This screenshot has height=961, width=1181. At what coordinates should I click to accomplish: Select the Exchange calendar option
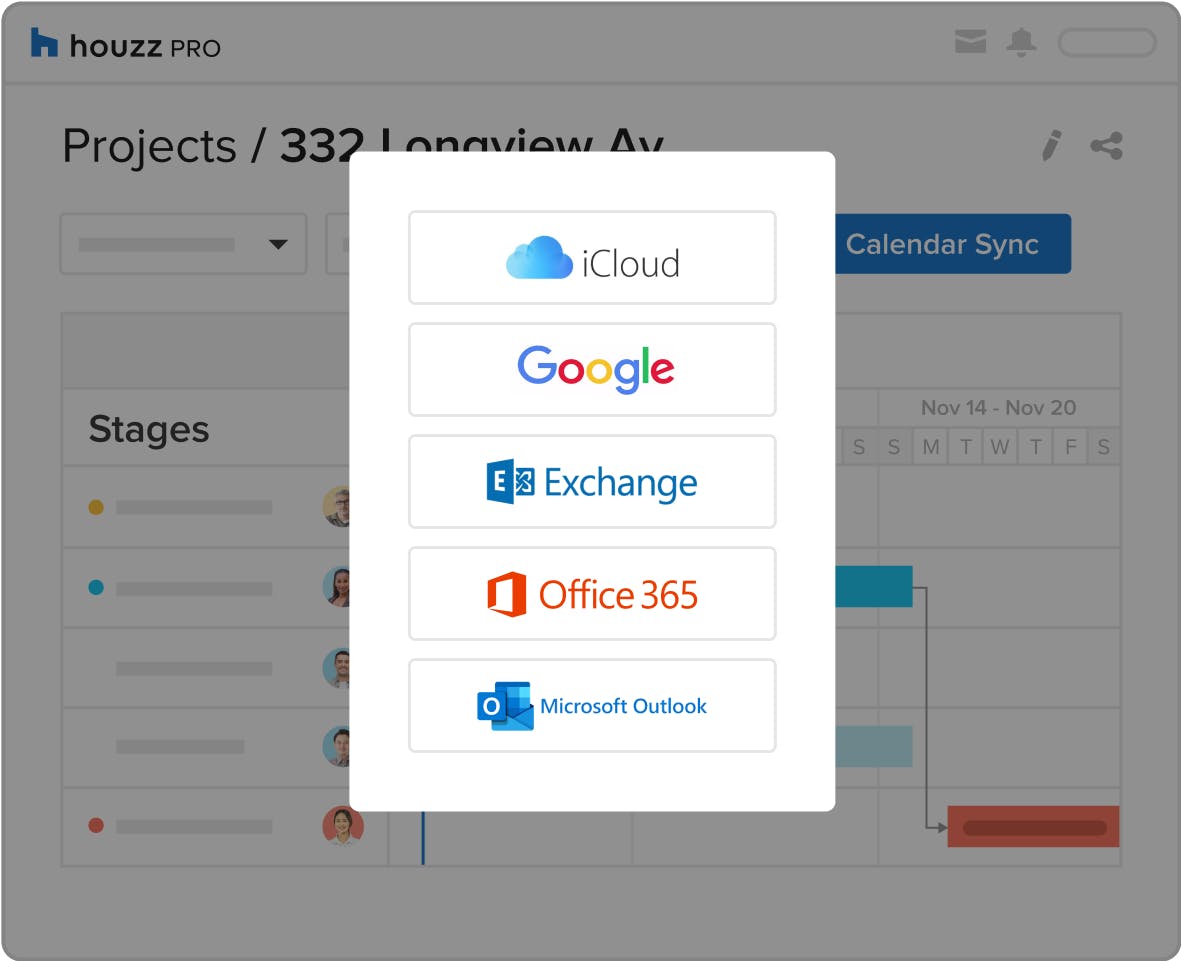592,482
